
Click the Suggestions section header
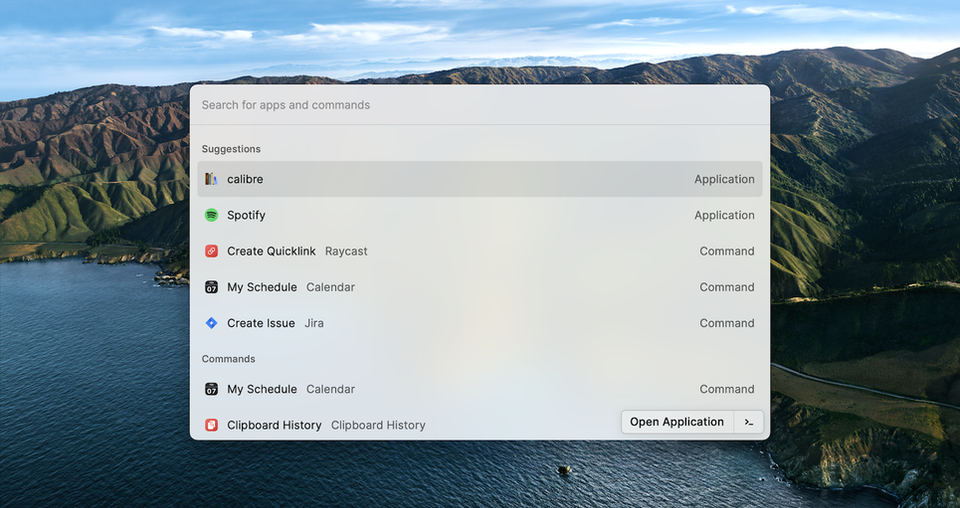(x=231, y=149)
